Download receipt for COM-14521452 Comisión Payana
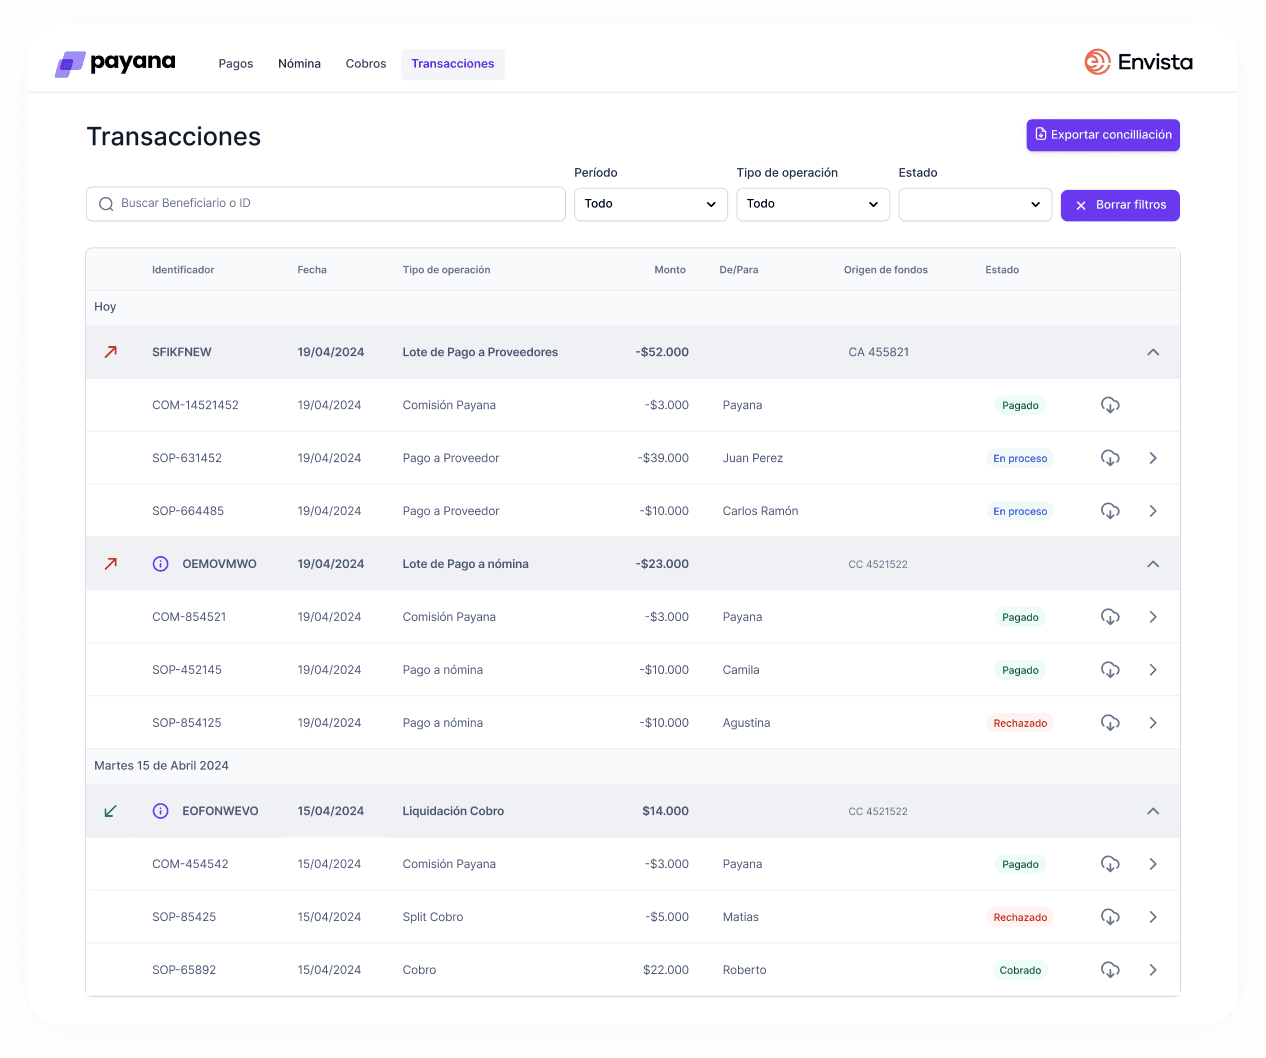 [1110, 405]
